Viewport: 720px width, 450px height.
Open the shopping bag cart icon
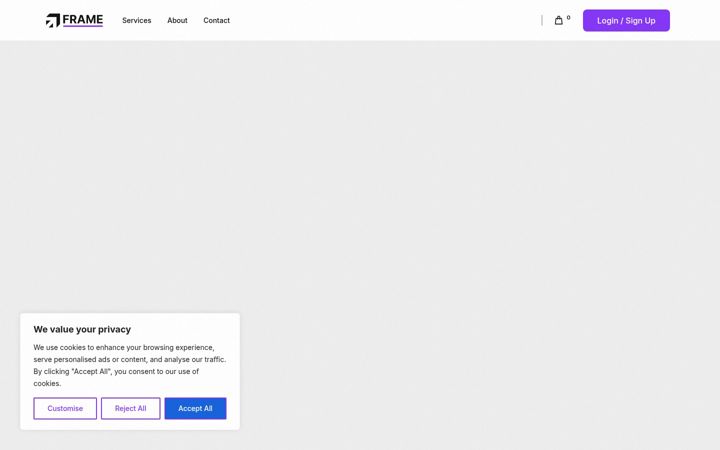[558, 20]
